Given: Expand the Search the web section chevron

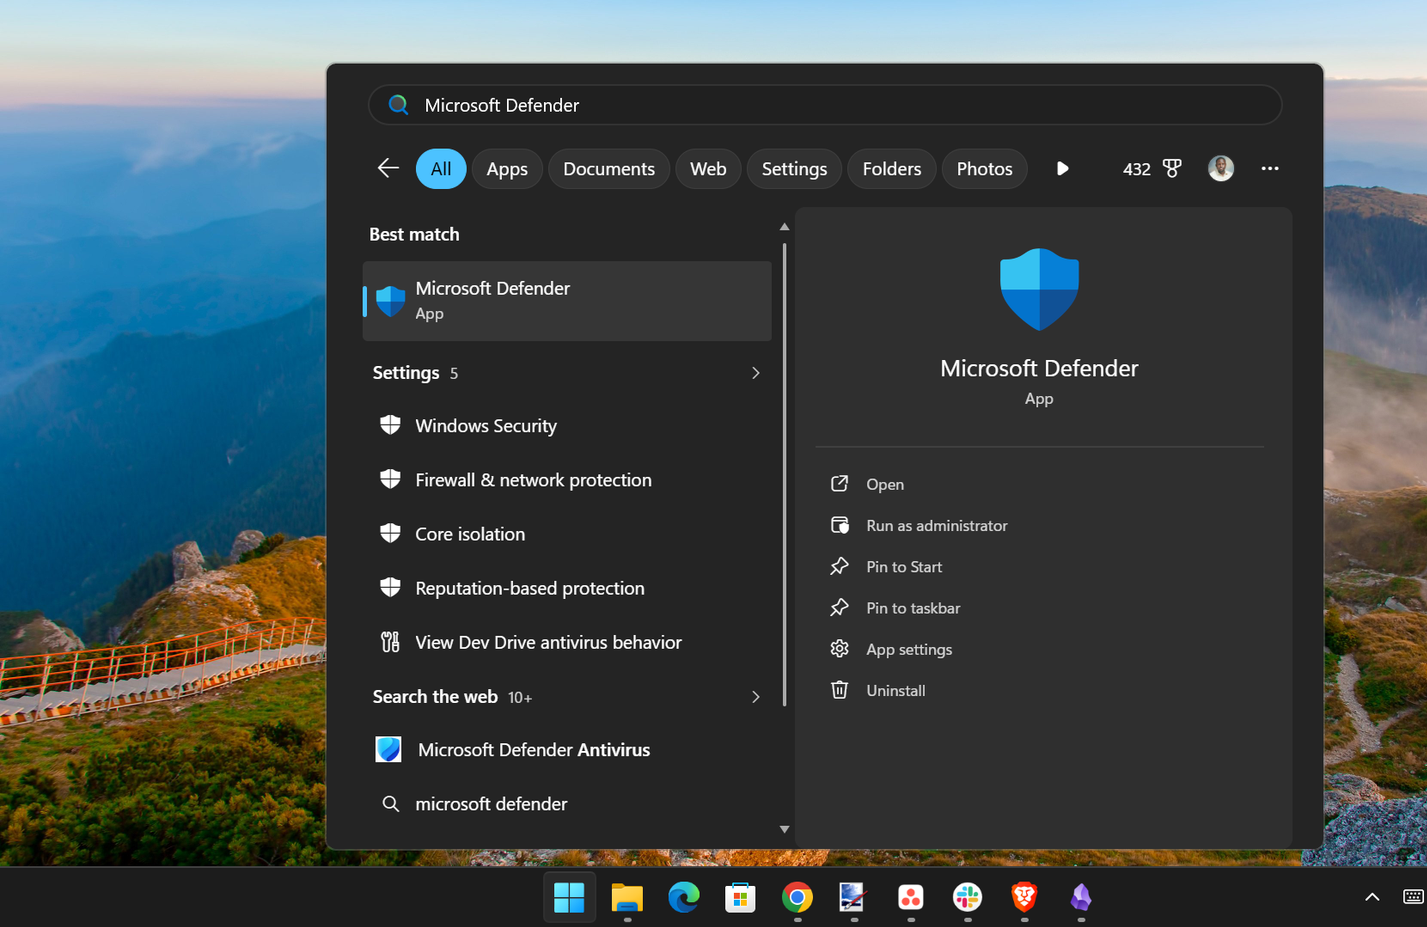Looking at the screenshot, I should (x=755, y=697).
